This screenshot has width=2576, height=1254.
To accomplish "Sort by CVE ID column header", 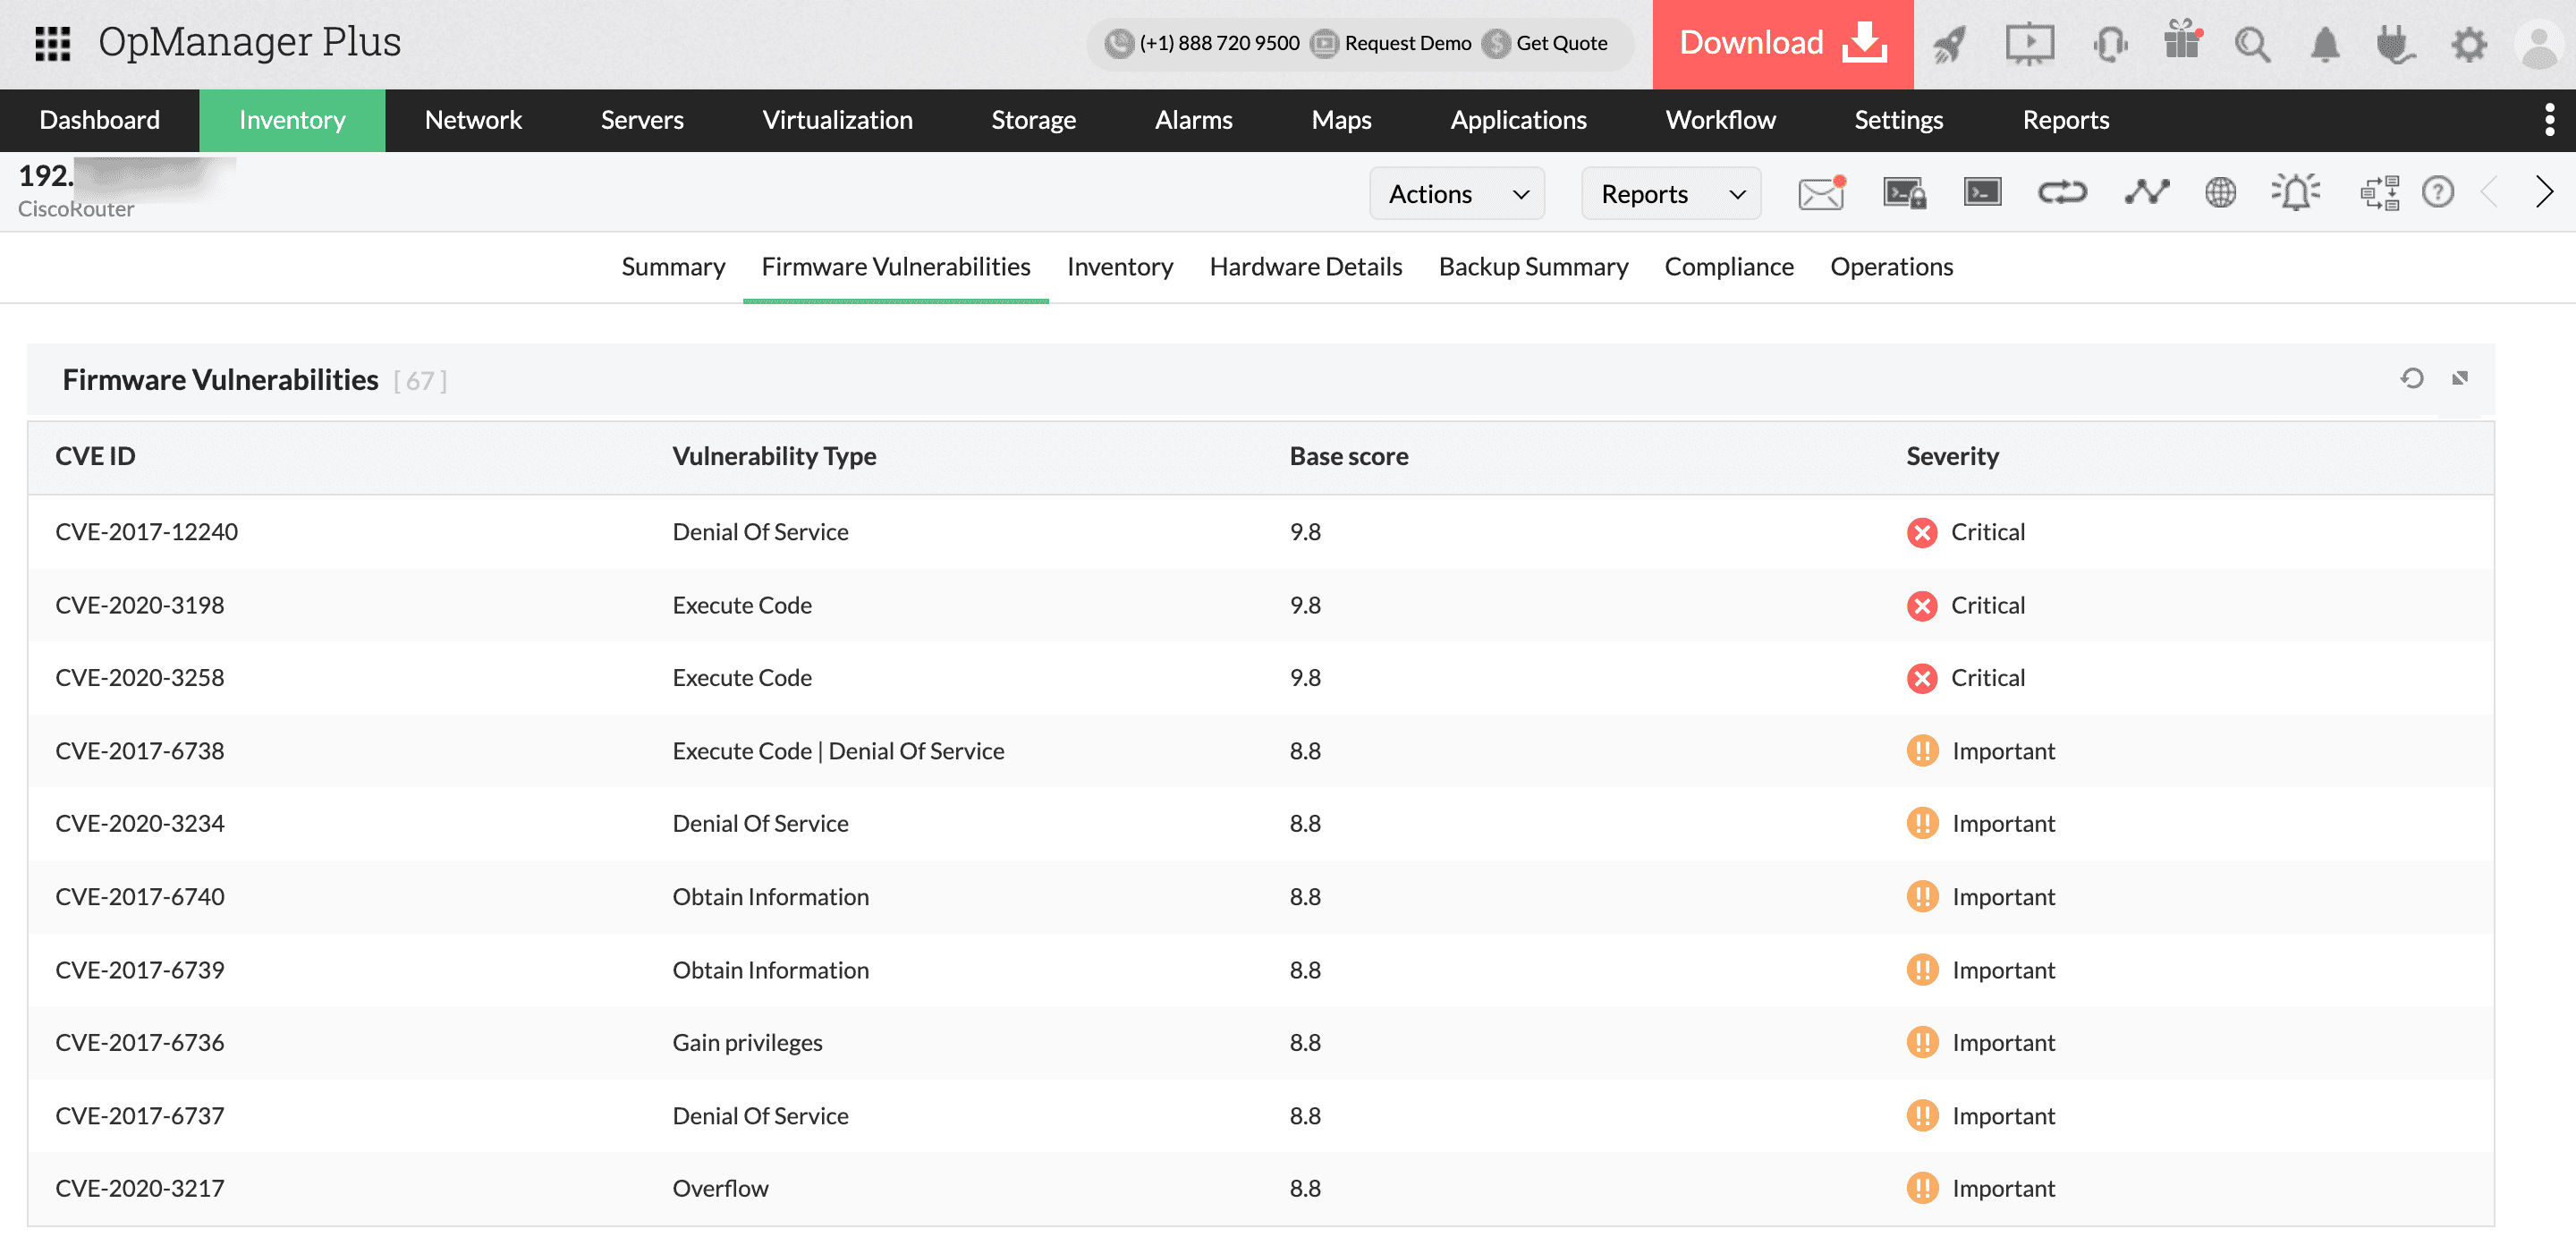I will pyautogui.click(x=95, y=456).
